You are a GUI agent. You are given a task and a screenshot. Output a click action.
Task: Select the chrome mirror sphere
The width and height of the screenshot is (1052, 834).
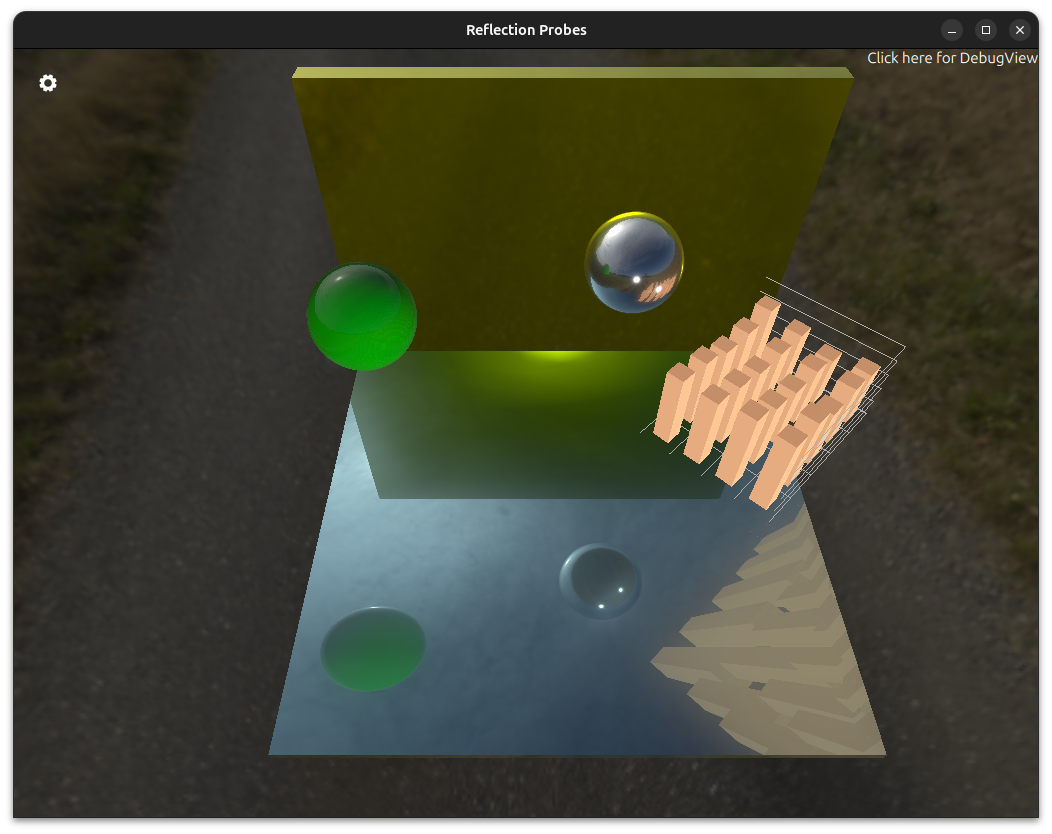634,263
